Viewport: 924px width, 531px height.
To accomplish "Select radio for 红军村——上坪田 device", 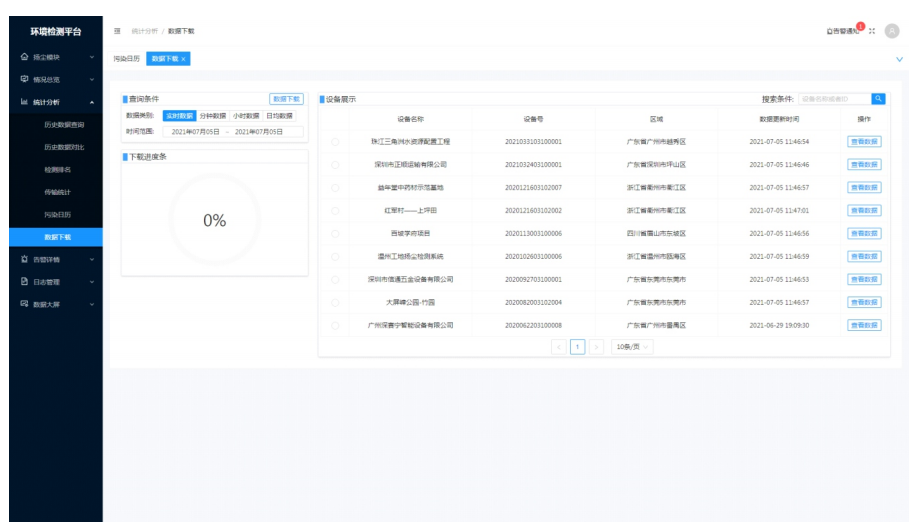I will click(x=335, y=211).
